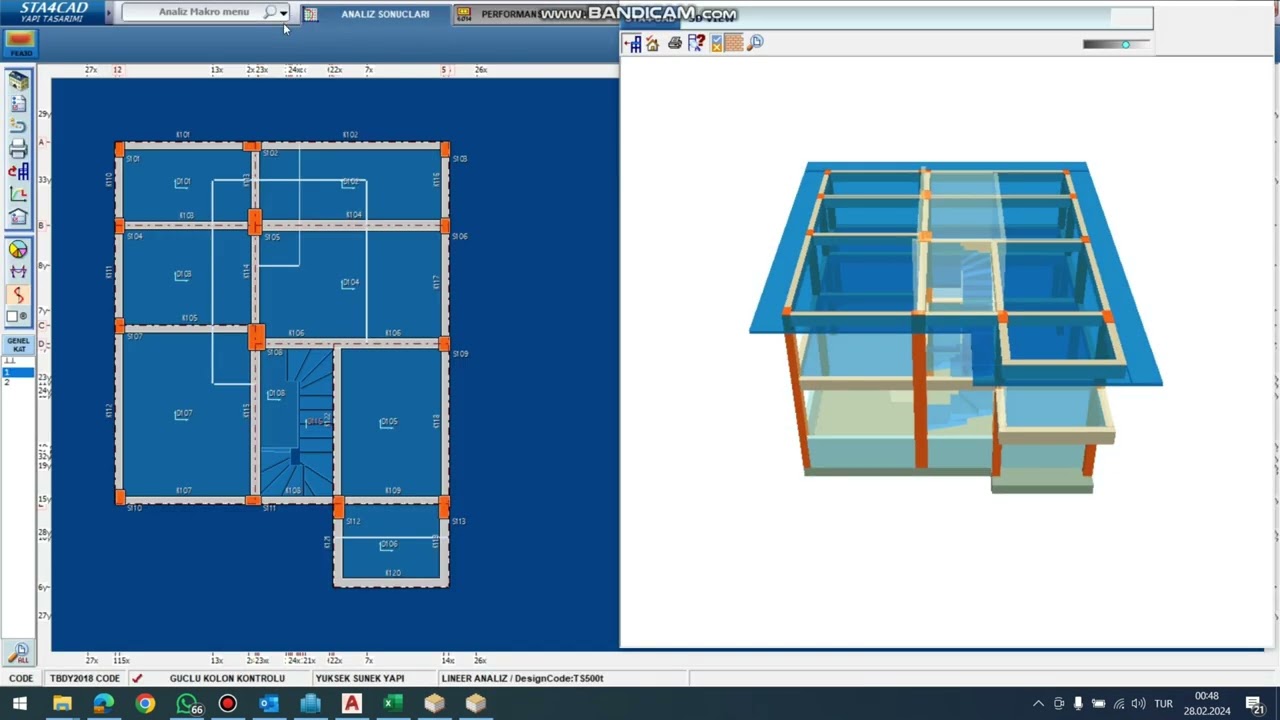
Task: Show hidden system tray icons chevron
Action: tap(1038, 704)
